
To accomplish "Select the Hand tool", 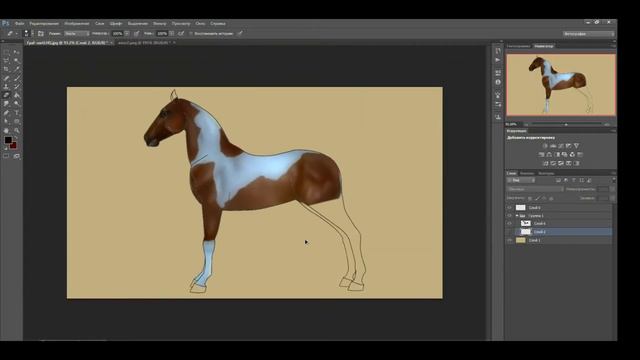I will click(6, 131).
